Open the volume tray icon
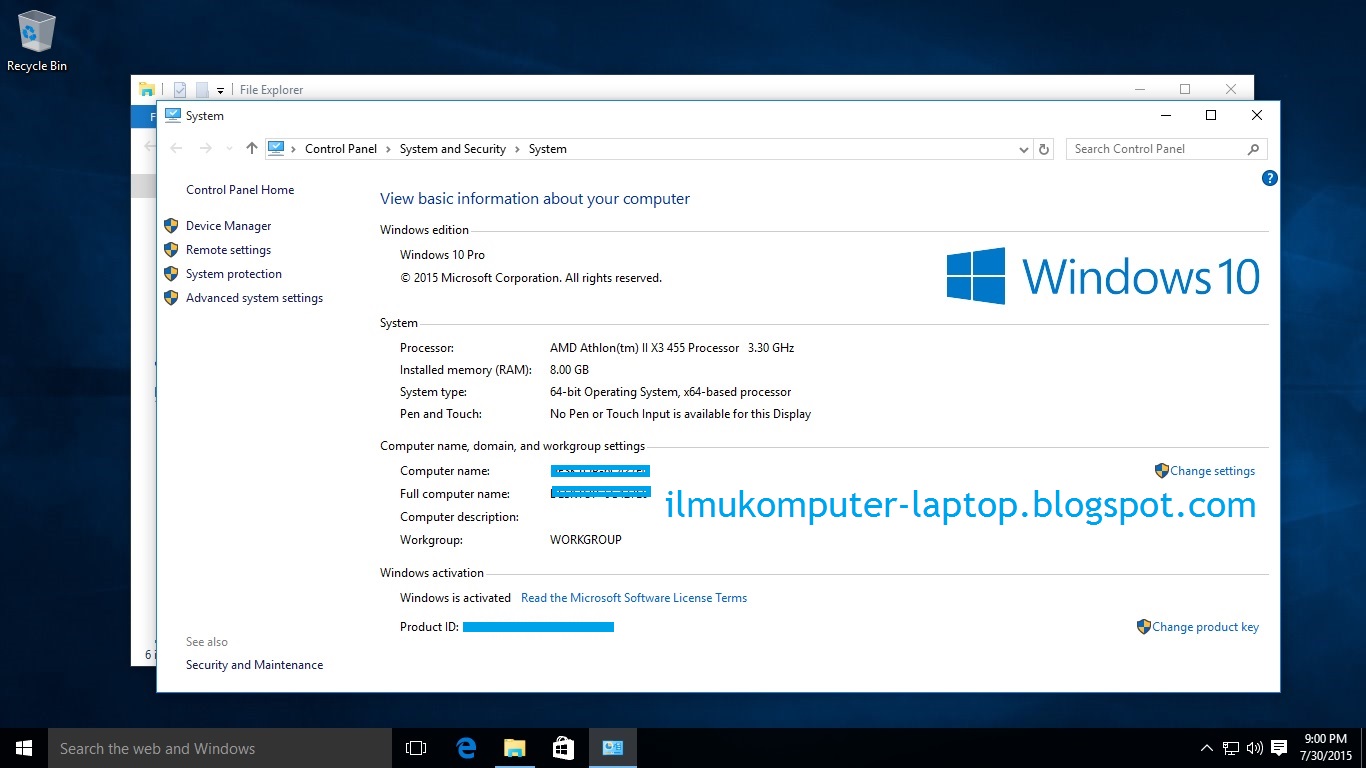This screenshot has height=768, width=1366. (x=1255, y=748)
